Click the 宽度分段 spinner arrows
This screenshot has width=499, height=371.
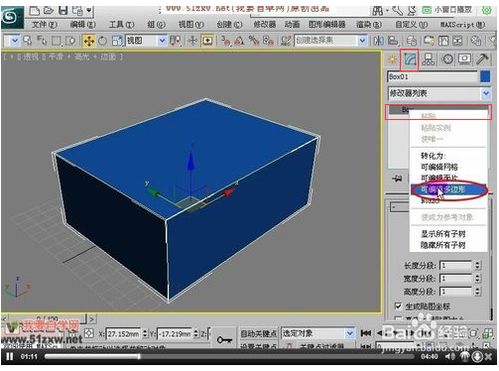coord(477,278)
